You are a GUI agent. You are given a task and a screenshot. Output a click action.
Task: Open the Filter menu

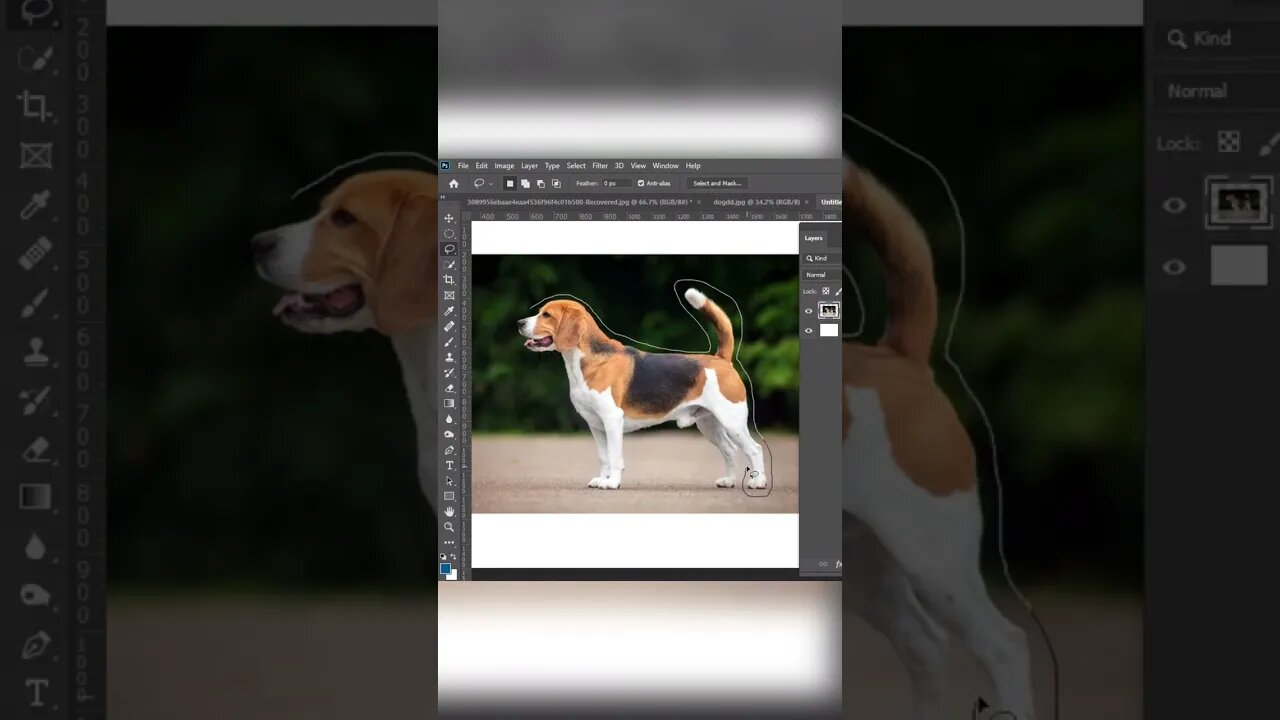600,166
